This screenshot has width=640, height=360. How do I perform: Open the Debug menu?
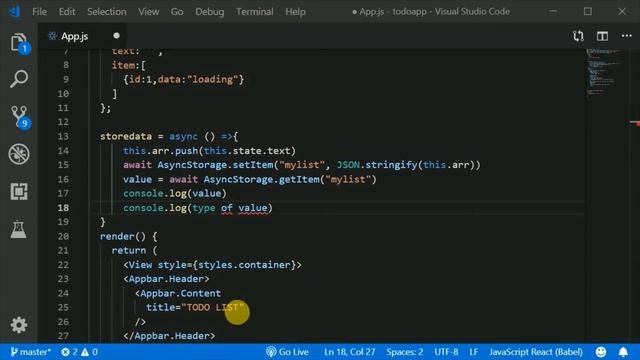pos(209,11)
